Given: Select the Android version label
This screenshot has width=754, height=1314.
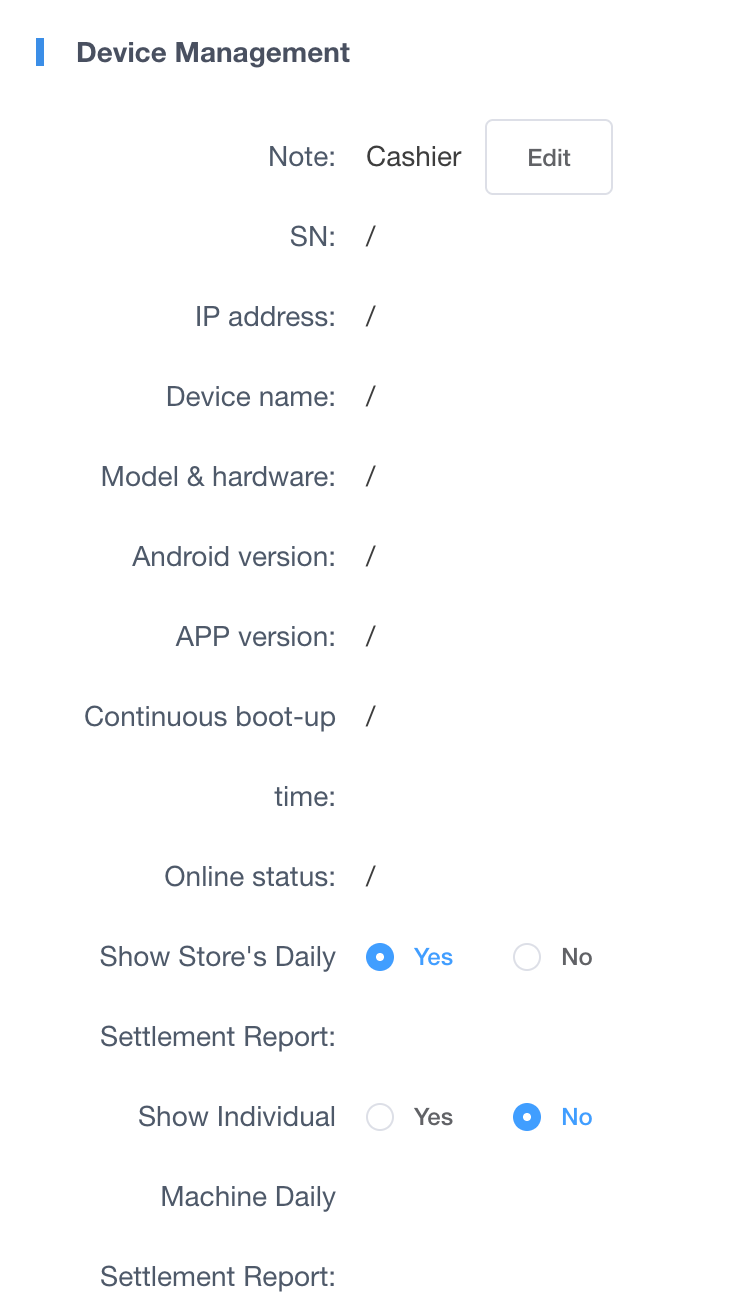Looking at the screenshot, I should pyautogui.click(x=234, y=557).
